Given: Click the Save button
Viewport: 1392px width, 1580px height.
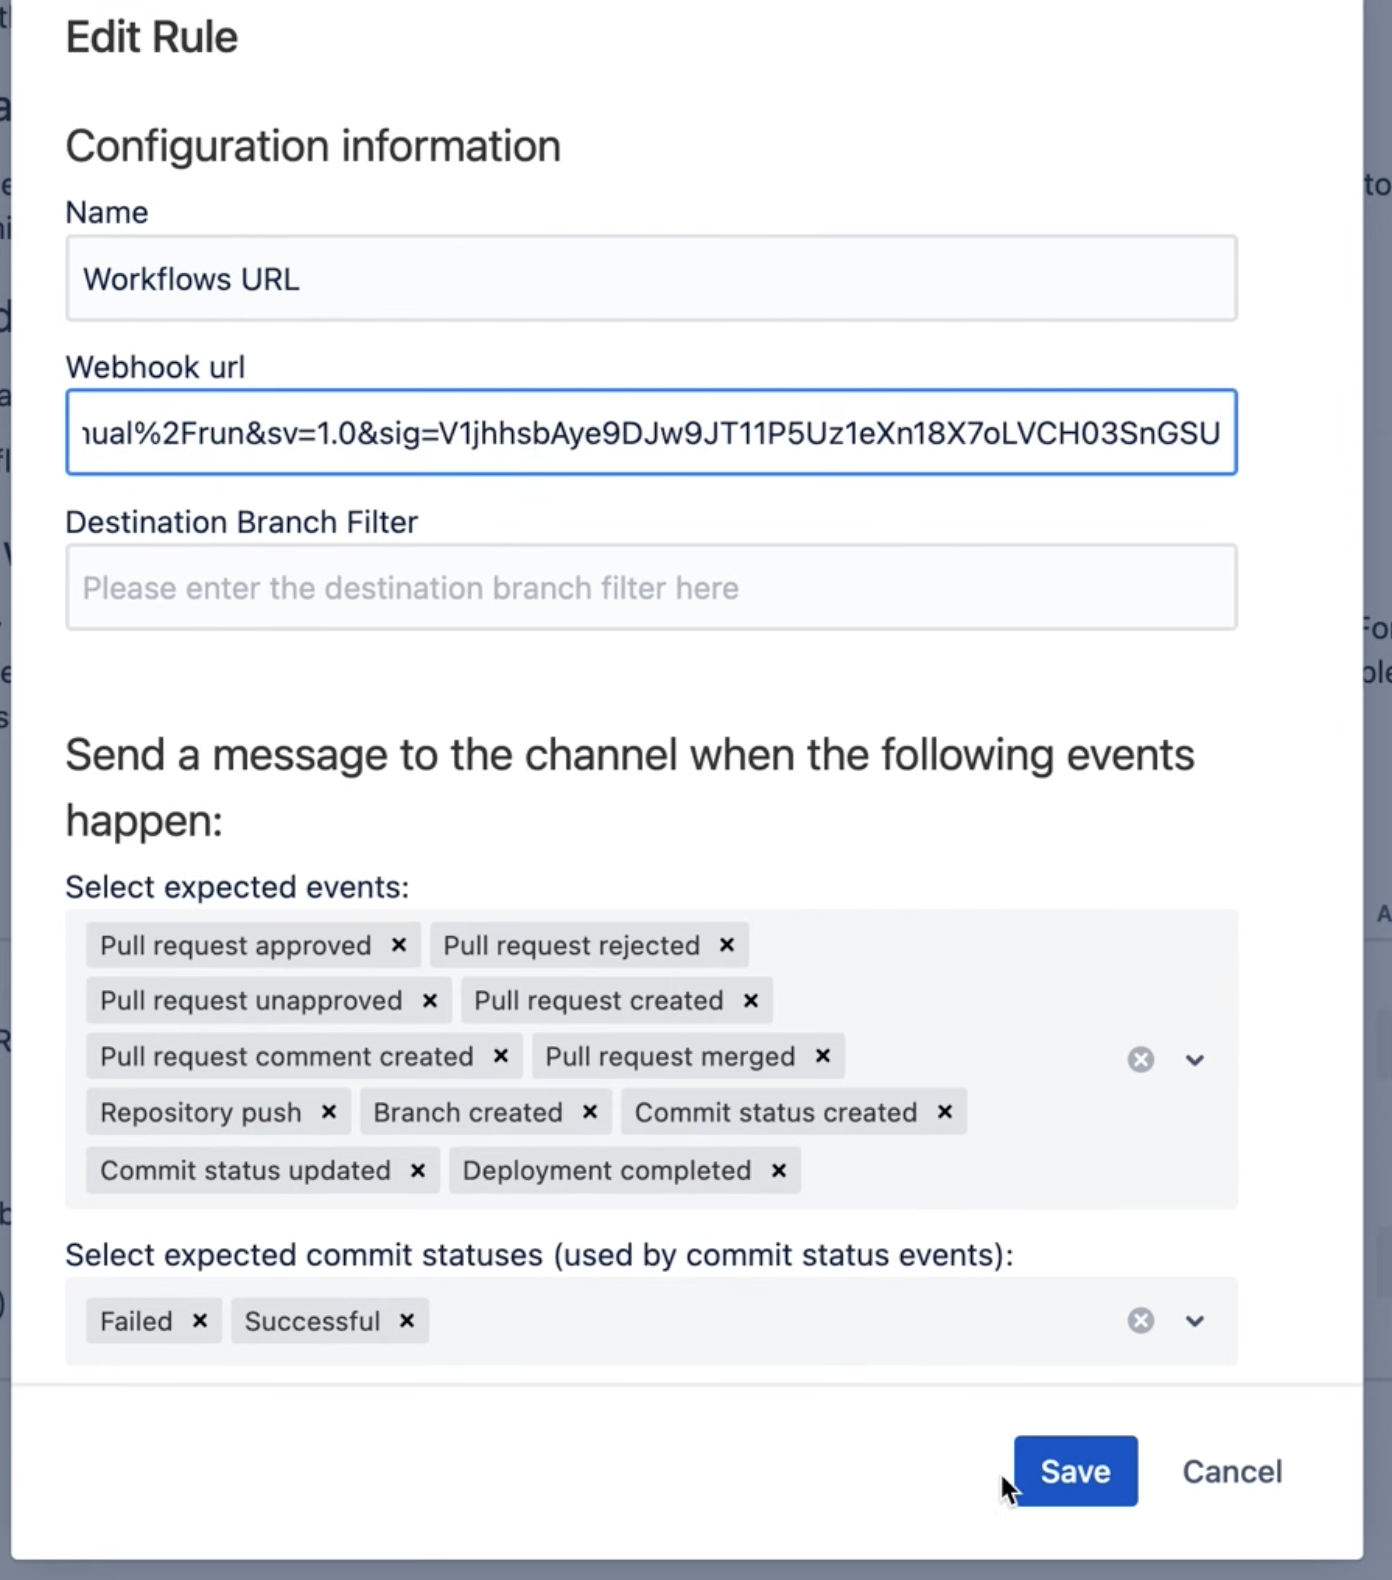Looking at the screenshot, I should coord(1076,1471).
